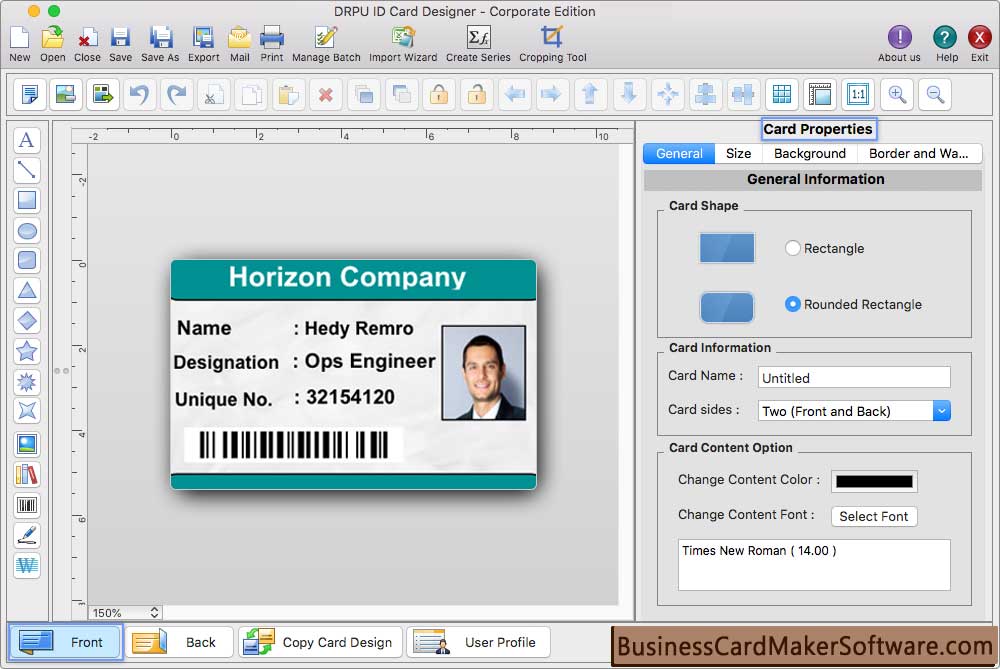The height and width of the screenshot is (669, 1000).
Task: Select the Horizon Company title text
Action: coord(348,277)
